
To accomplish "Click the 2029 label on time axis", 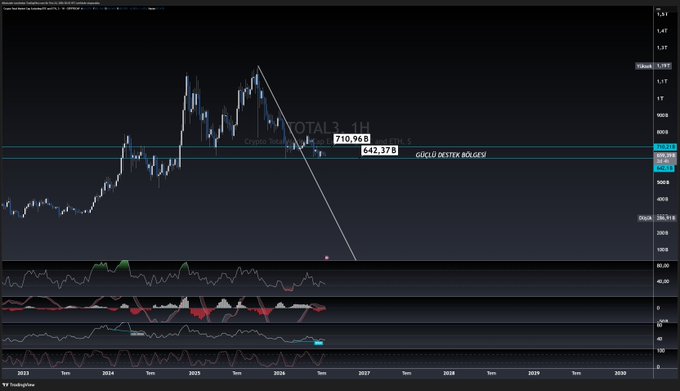I will coord(534,373).
